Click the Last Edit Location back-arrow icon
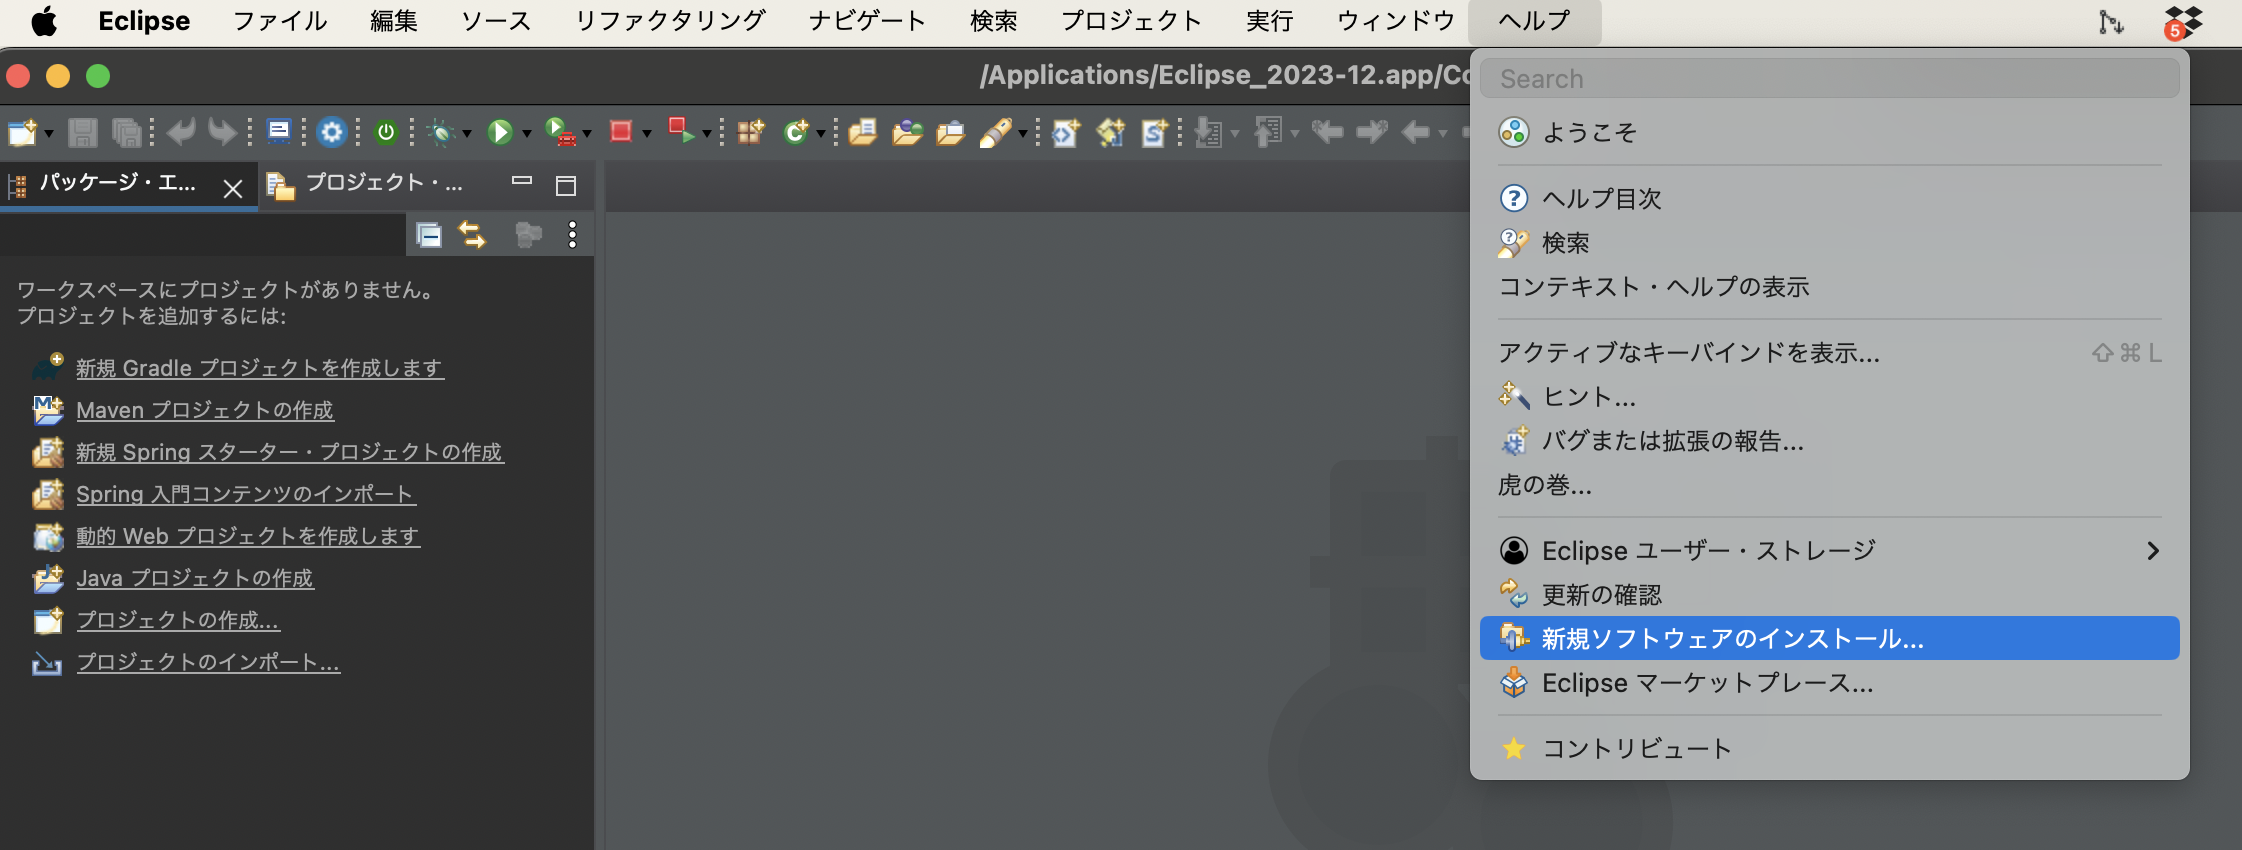This screenshot has width=2242, height=850. click(x=1327, y=132)
